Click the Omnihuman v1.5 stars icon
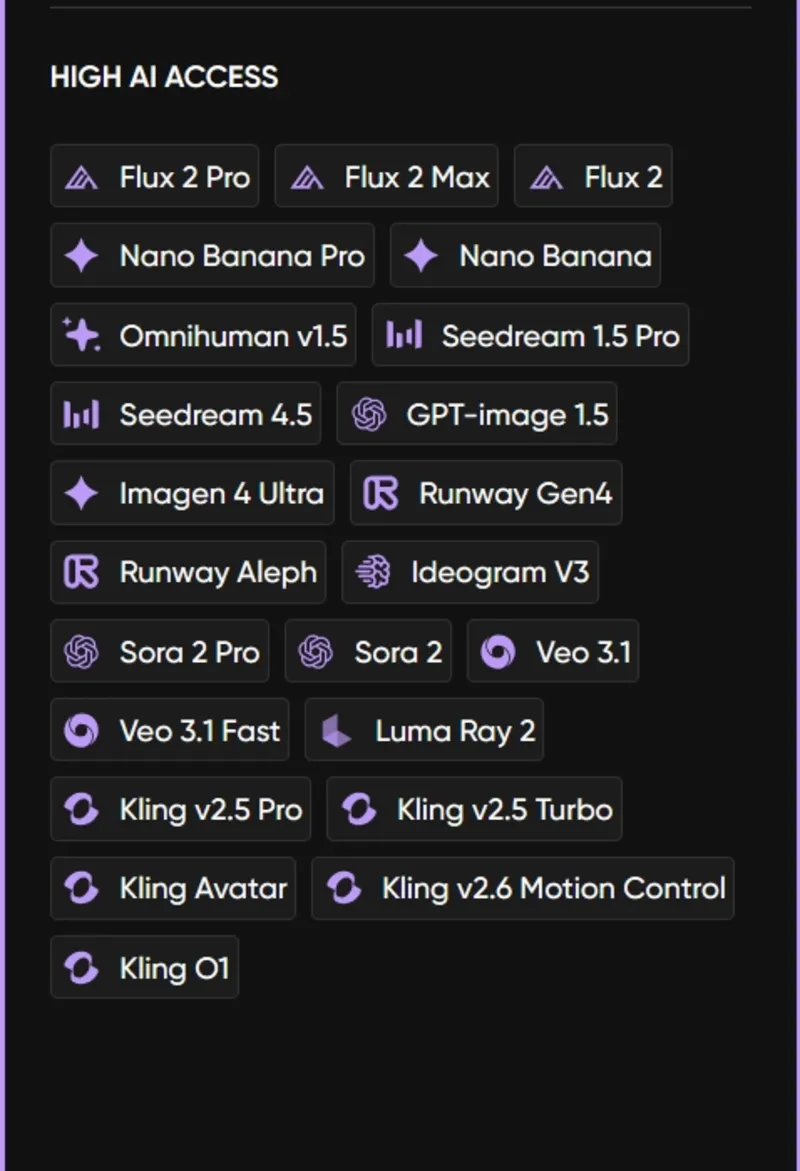 tap(81, 335)
